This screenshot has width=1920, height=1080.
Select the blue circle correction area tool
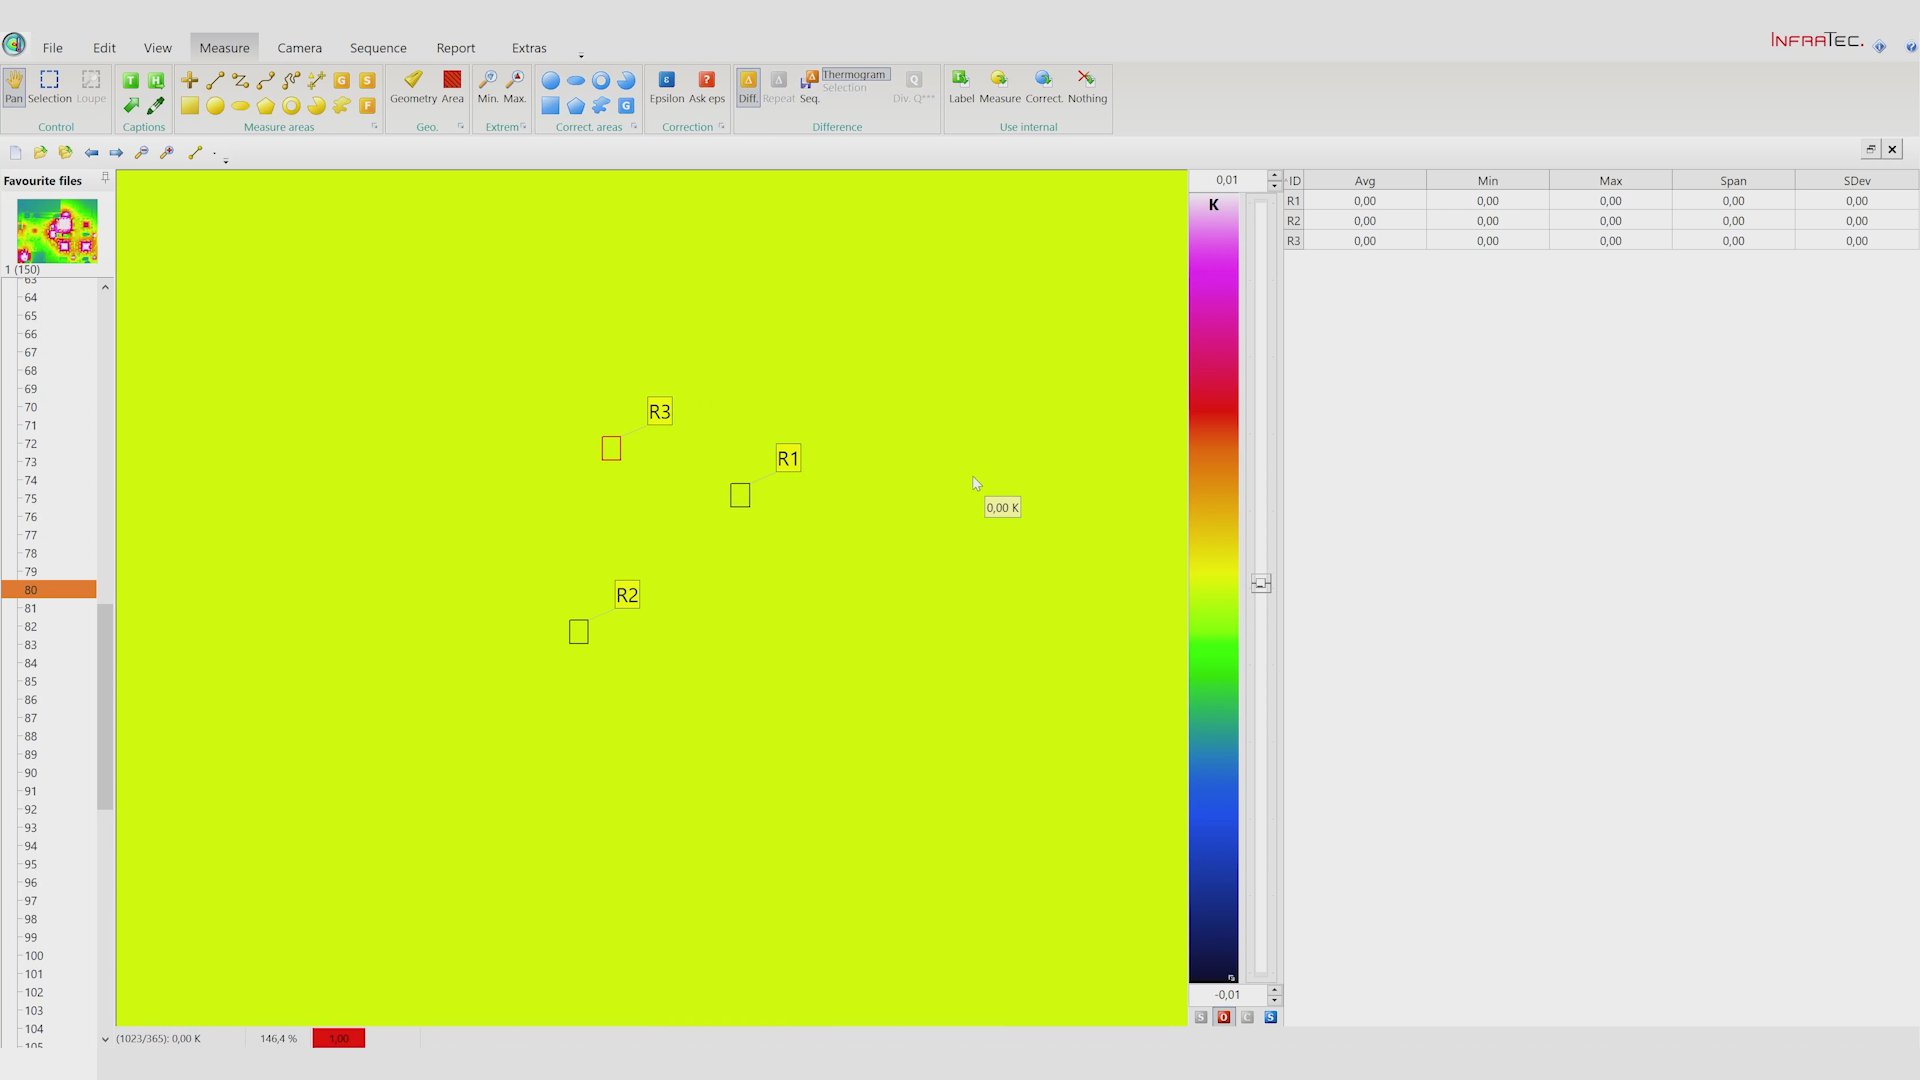pyautogui.click(x=550, y=80)
